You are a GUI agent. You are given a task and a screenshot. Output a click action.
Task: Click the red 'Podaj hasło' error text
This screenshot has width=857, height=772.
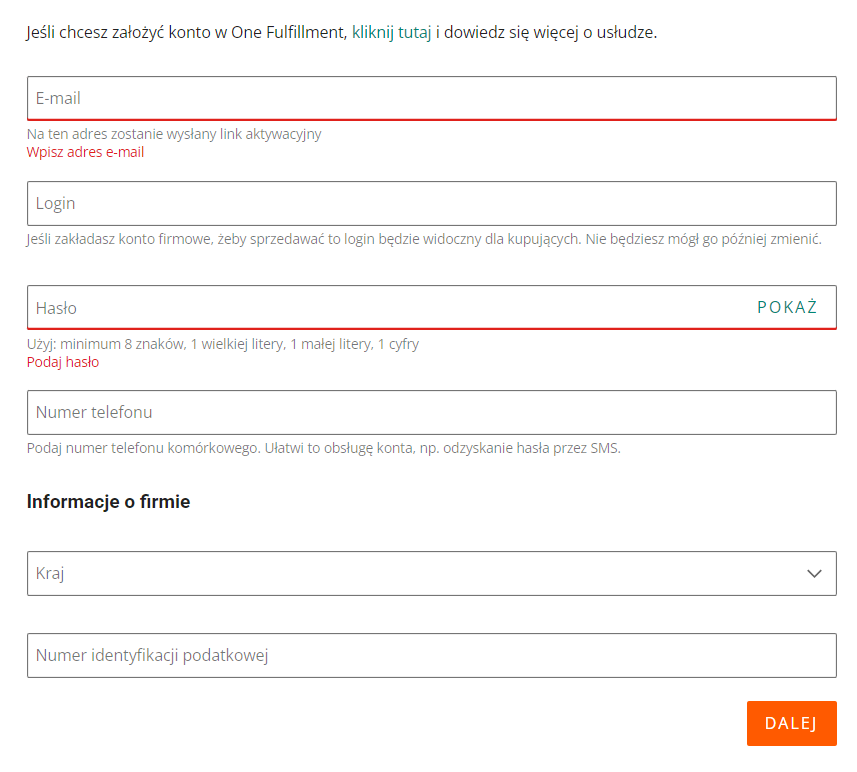(63, 362)
